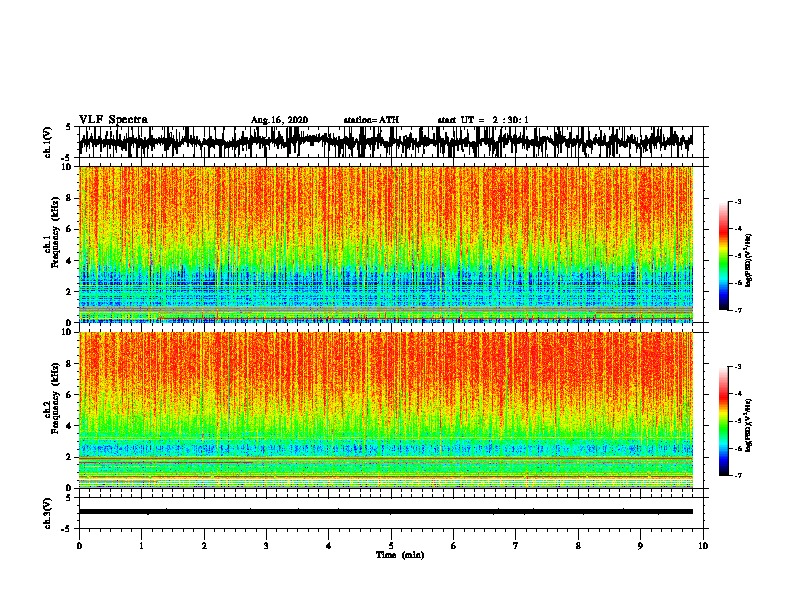Screen dimensions: 792x612
Task: Click the 'Time (min)' axis label
Action: point(400,555)
